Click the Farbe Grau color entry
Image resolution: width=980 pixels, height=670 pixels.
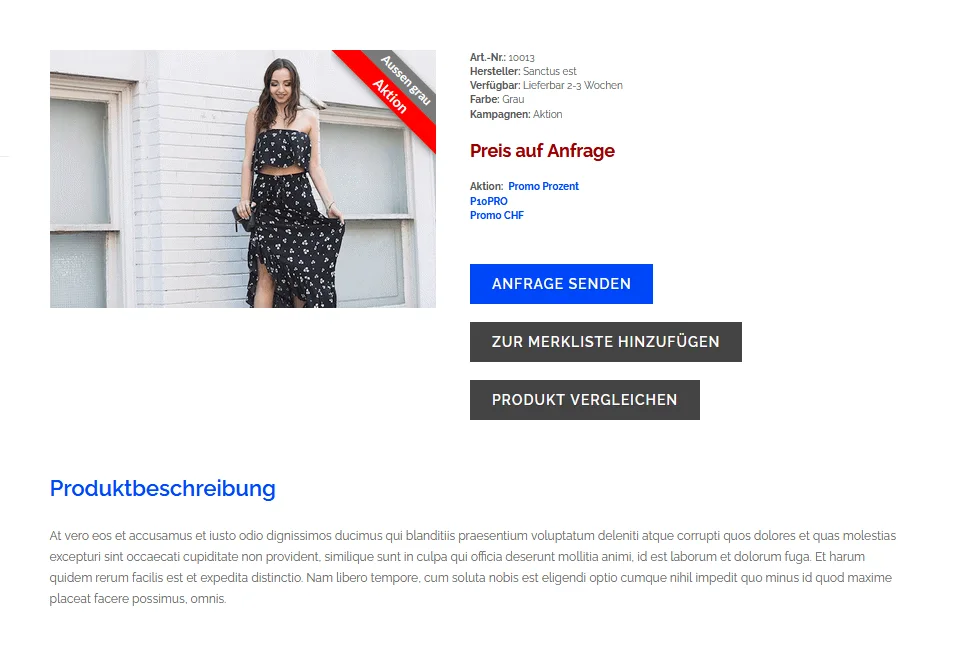click(x=497, y=99)
